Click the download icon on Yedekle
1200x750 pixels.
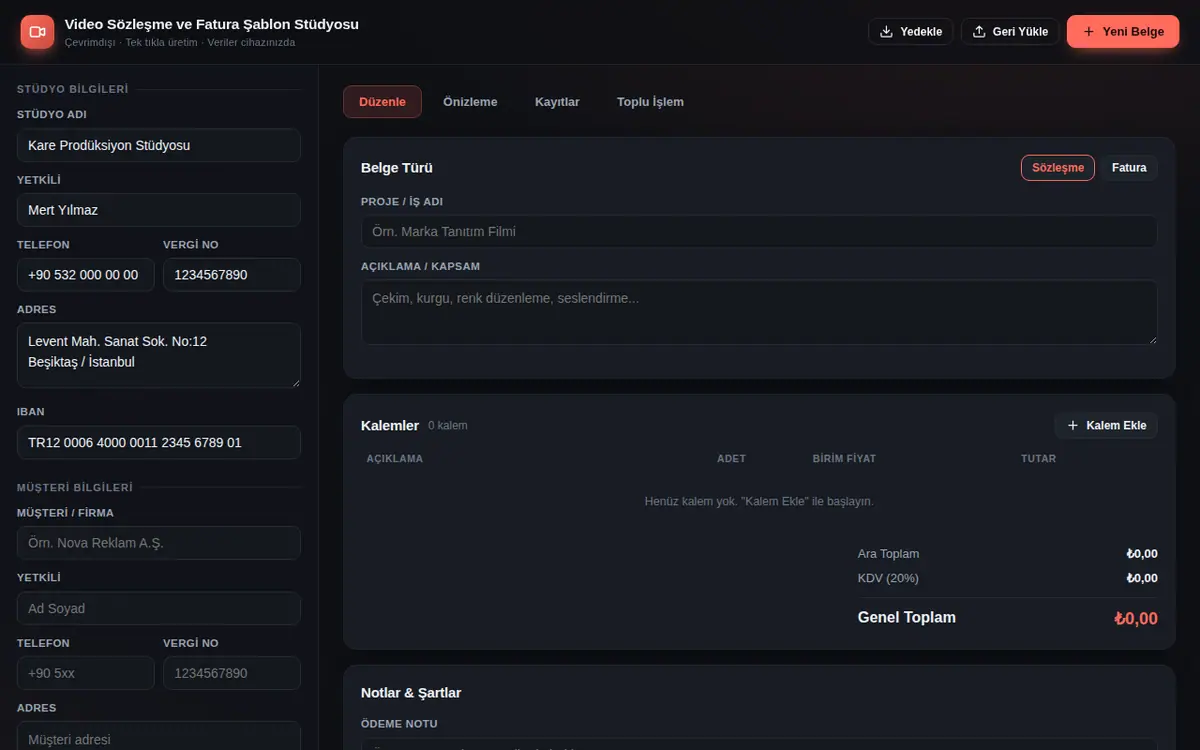pyautogui.click(x=886, y=32)
